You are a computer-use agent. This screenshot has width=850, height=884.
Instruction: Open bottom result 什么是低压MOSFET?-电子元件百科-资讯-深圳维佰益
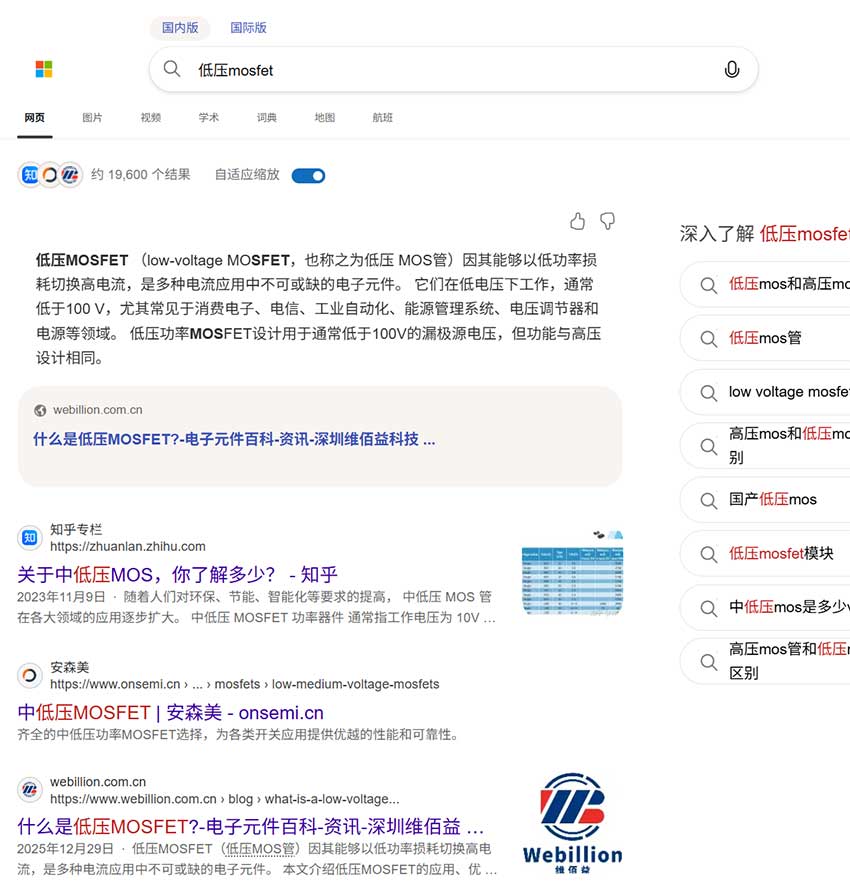click(250, 826)
